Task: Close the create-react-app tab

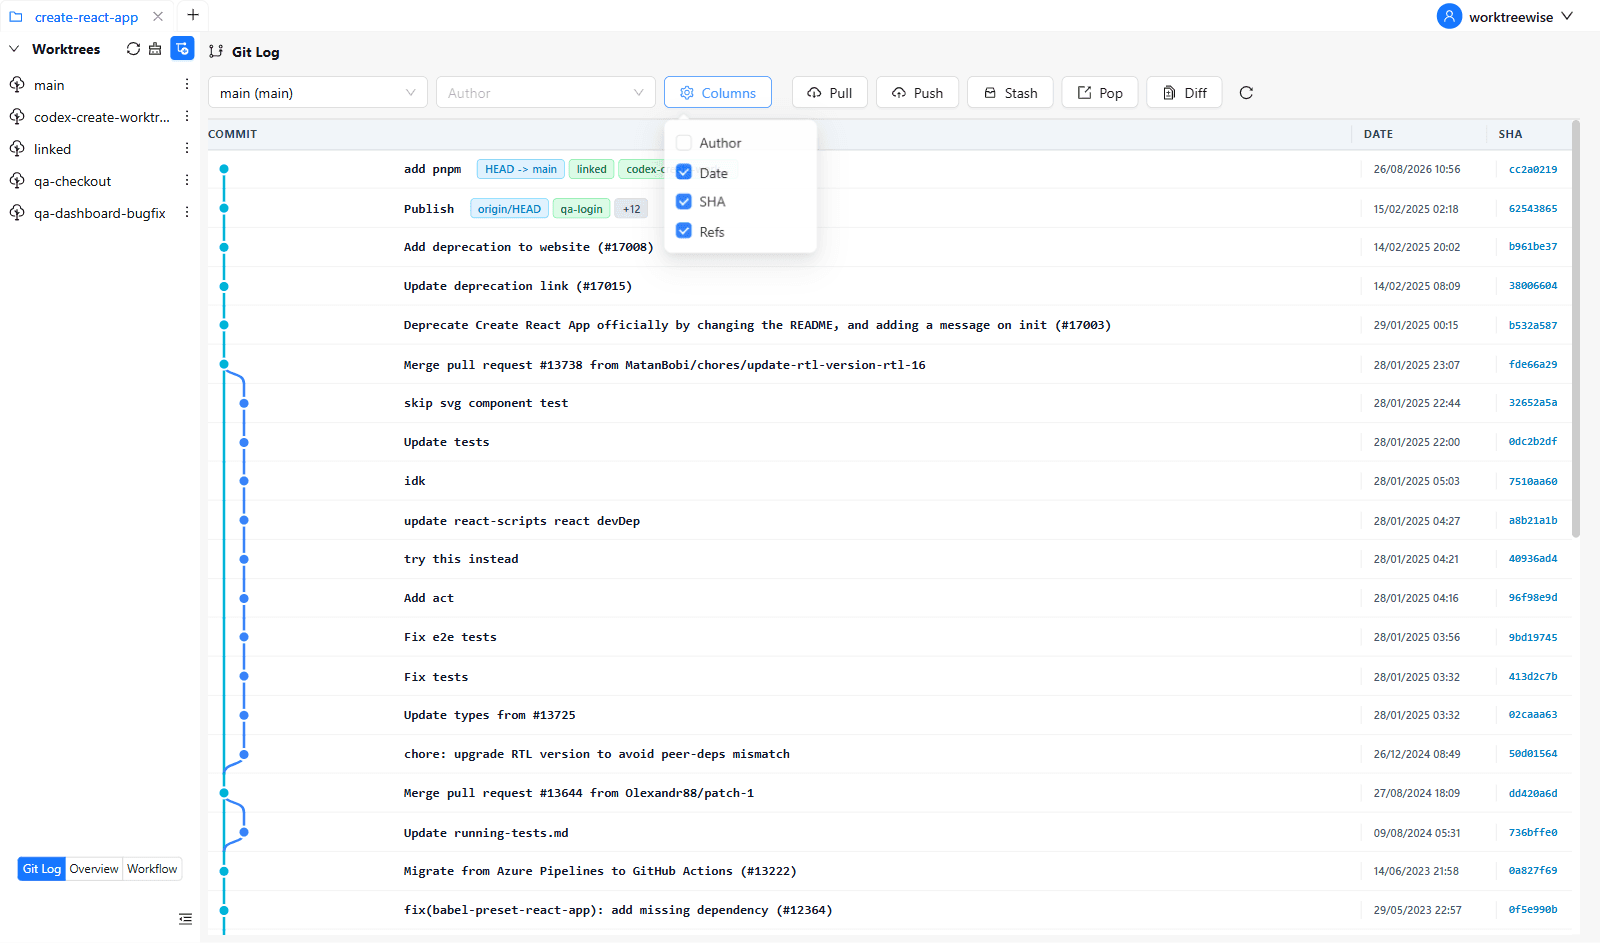Action: 158,17
